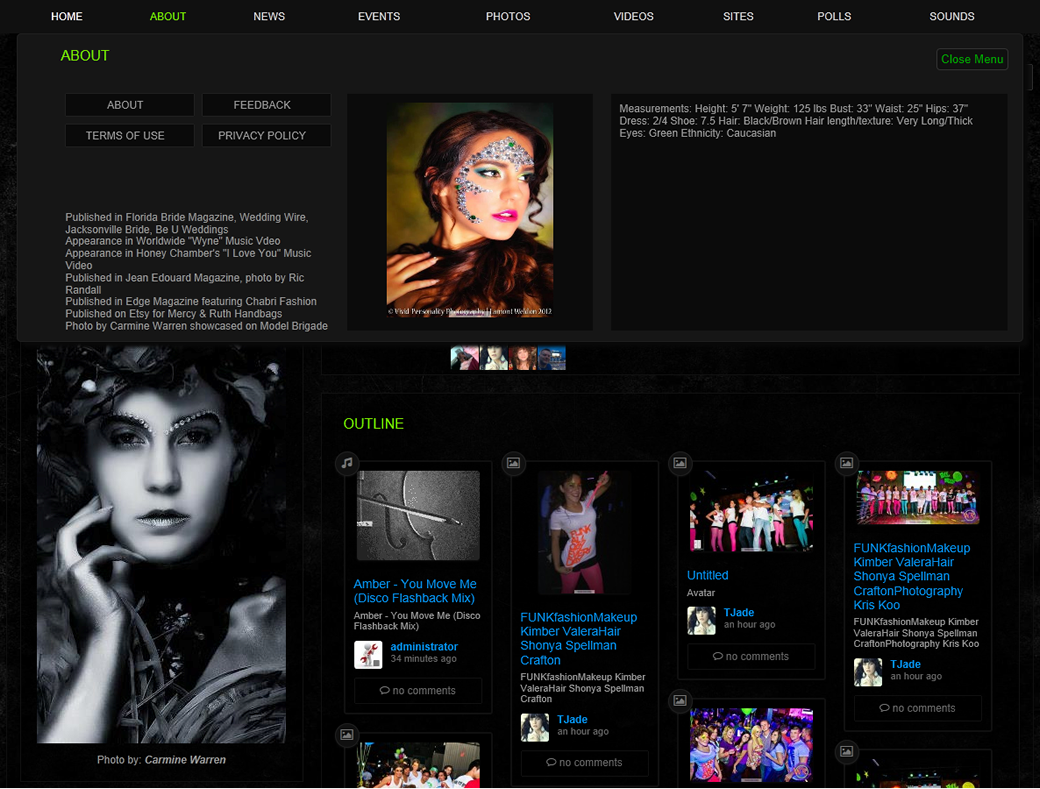Click administrator's wrench avatar icon
1040x789 pixels.
click(x=368, y=654)
